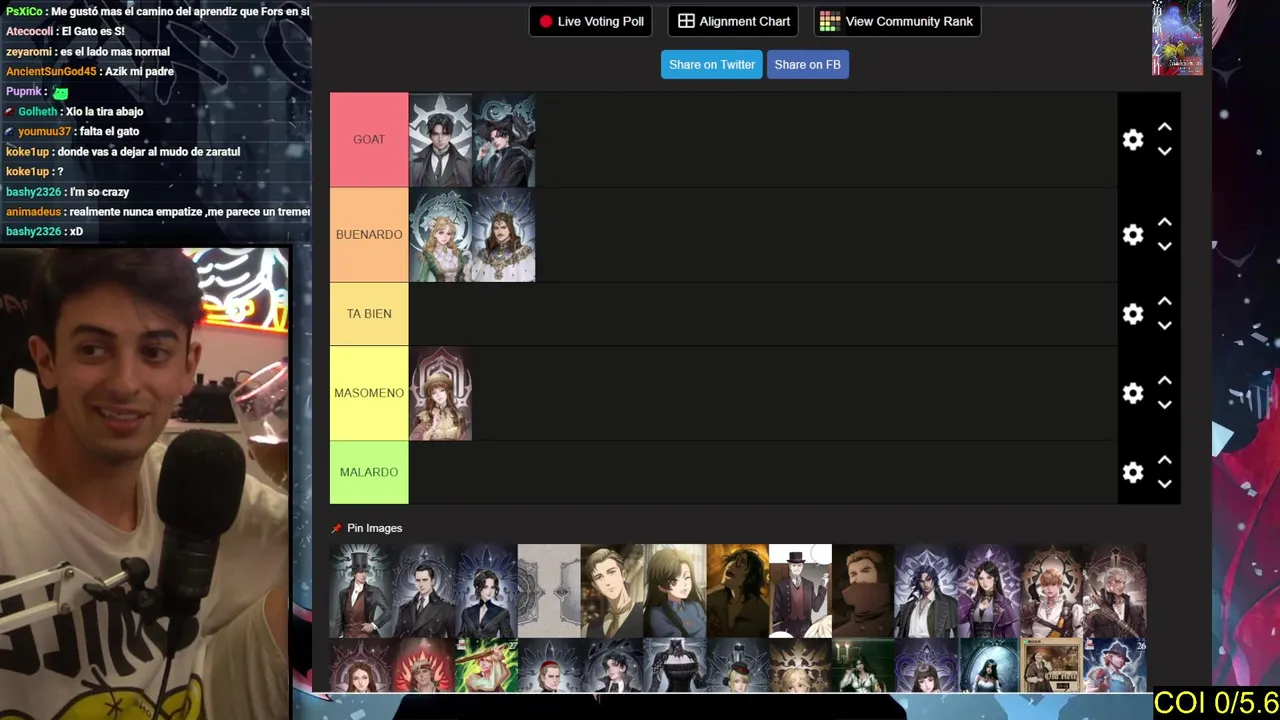Click chat user PsXiCo's name

point(24,11)
